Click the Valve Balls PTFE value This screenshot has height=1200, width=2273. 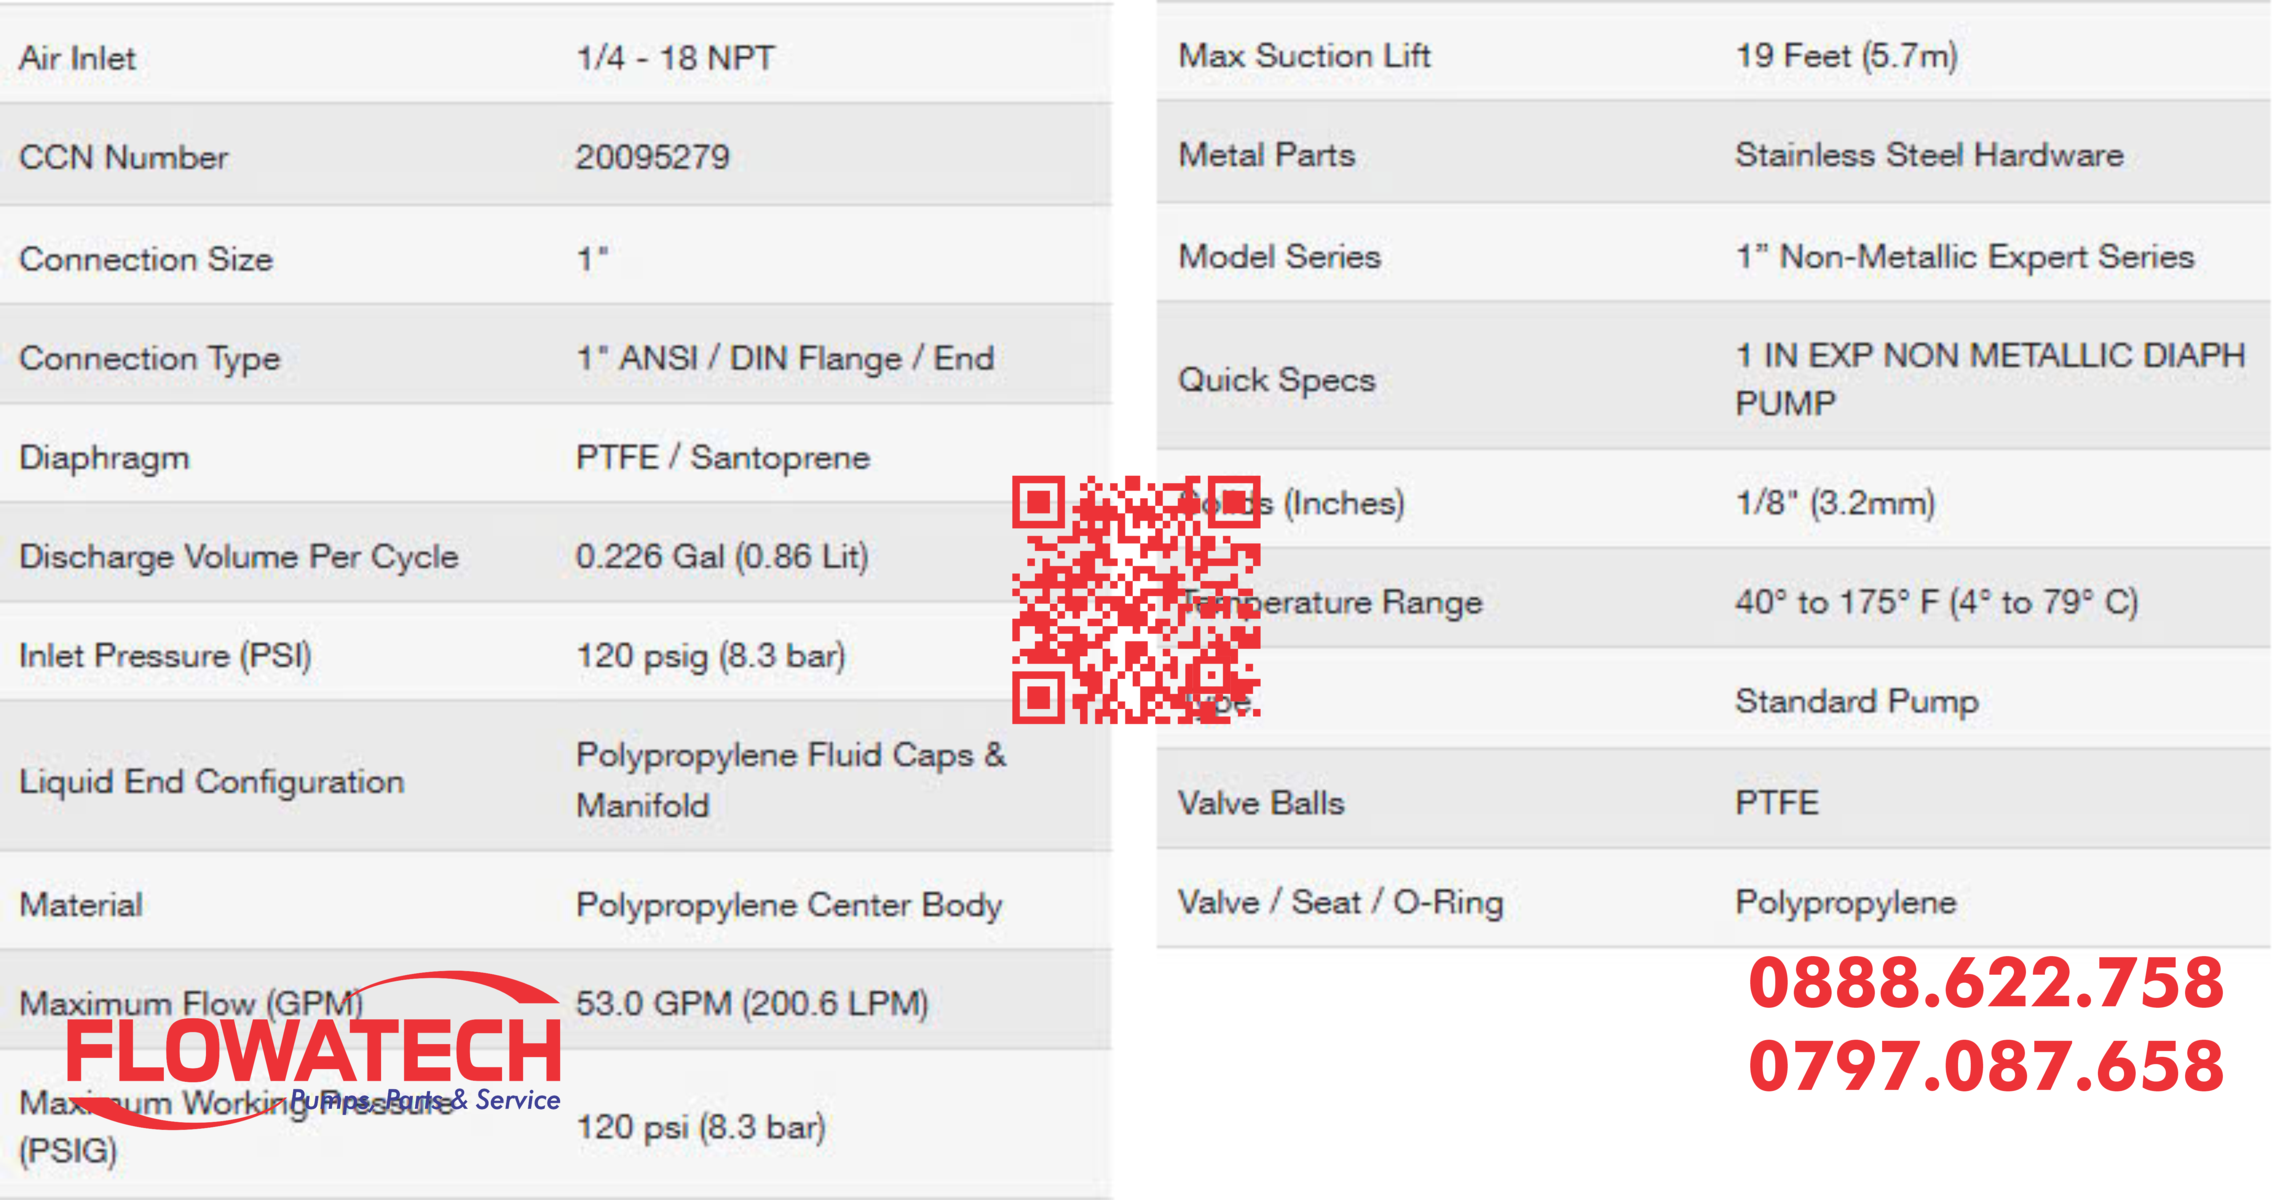pyautogui.click(x=1777, y=803)
